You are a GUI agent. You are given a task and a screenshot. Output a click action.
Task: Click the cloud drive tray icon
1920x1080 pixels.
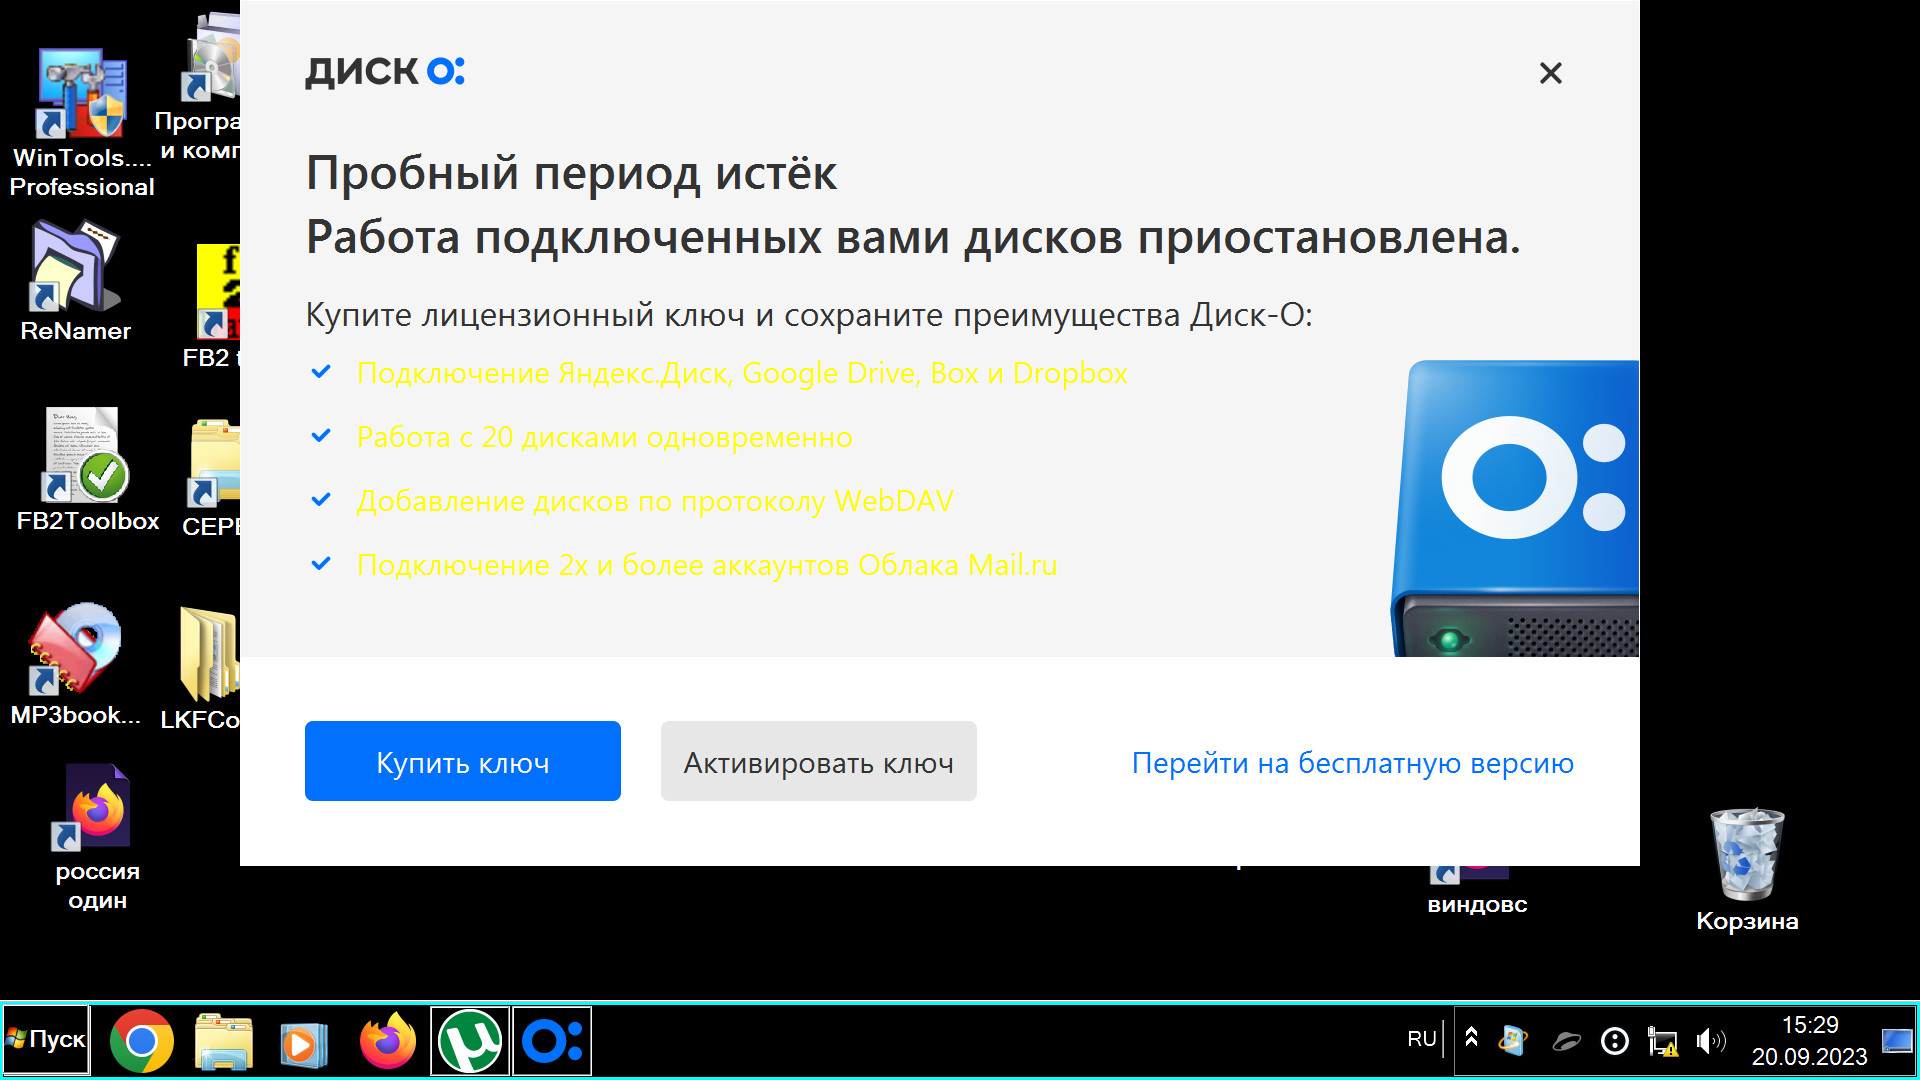coord(1566,1042)
